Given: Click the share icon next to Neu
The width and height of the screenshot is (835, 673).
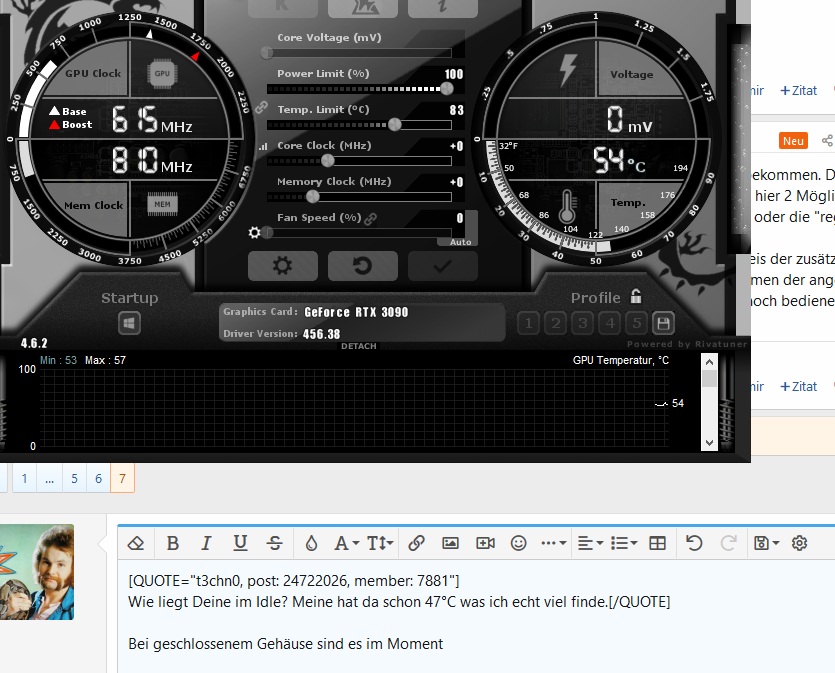Looking at the screenshot, I should (827, 141).
